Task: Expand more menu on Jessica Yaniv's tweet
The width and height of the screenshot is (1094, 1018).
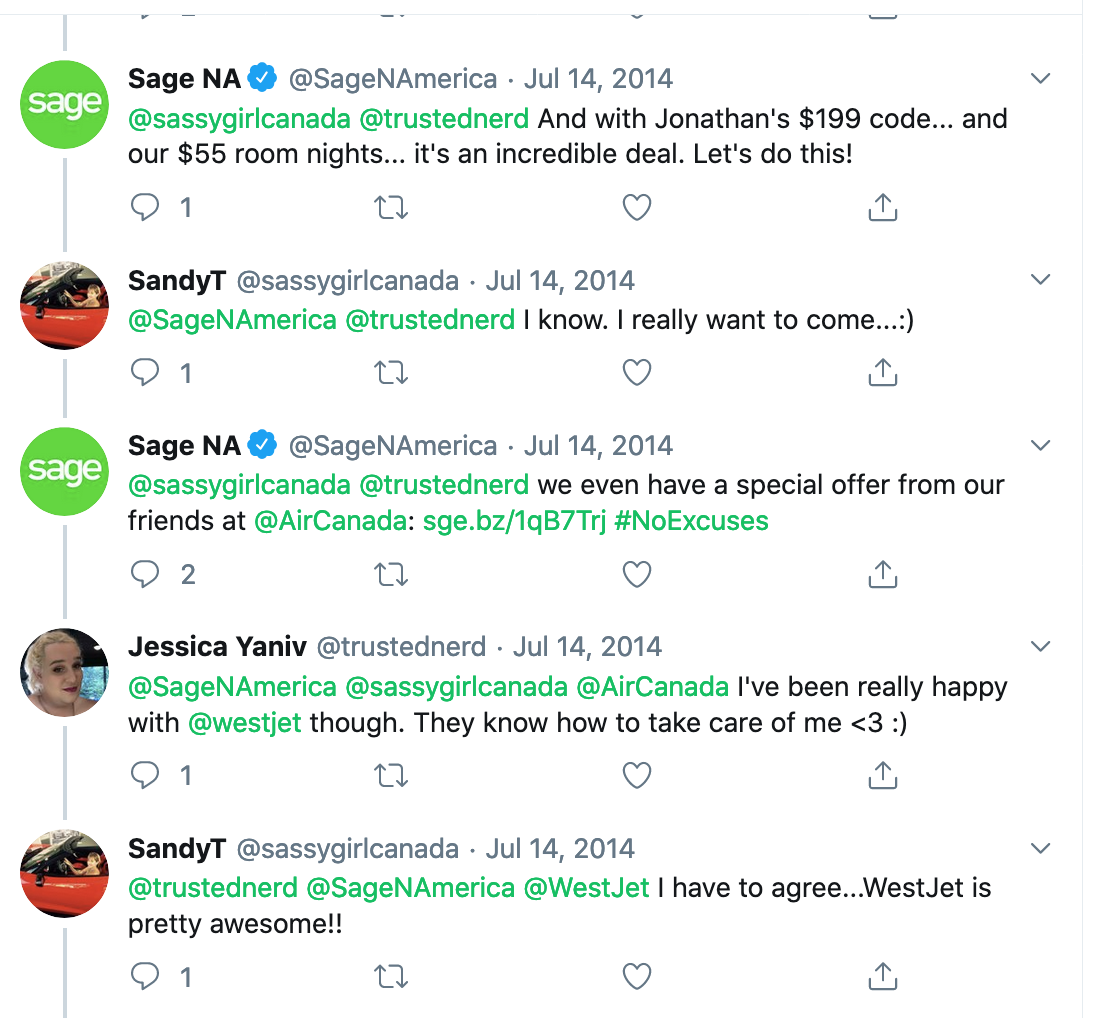Action: (x=1040, y=647)
